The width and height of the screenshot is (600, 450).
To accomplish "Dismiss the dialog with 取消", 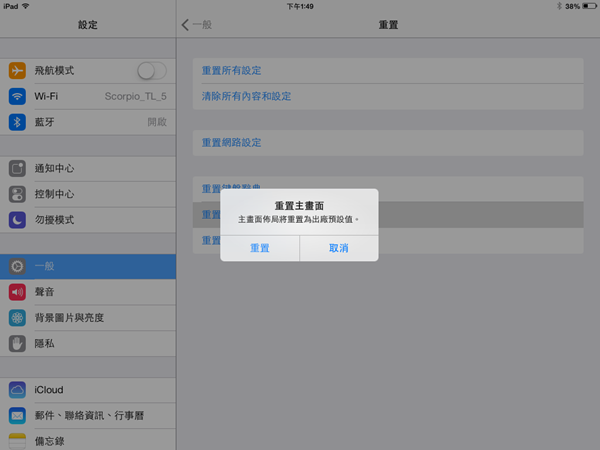I will pos(339,248).
